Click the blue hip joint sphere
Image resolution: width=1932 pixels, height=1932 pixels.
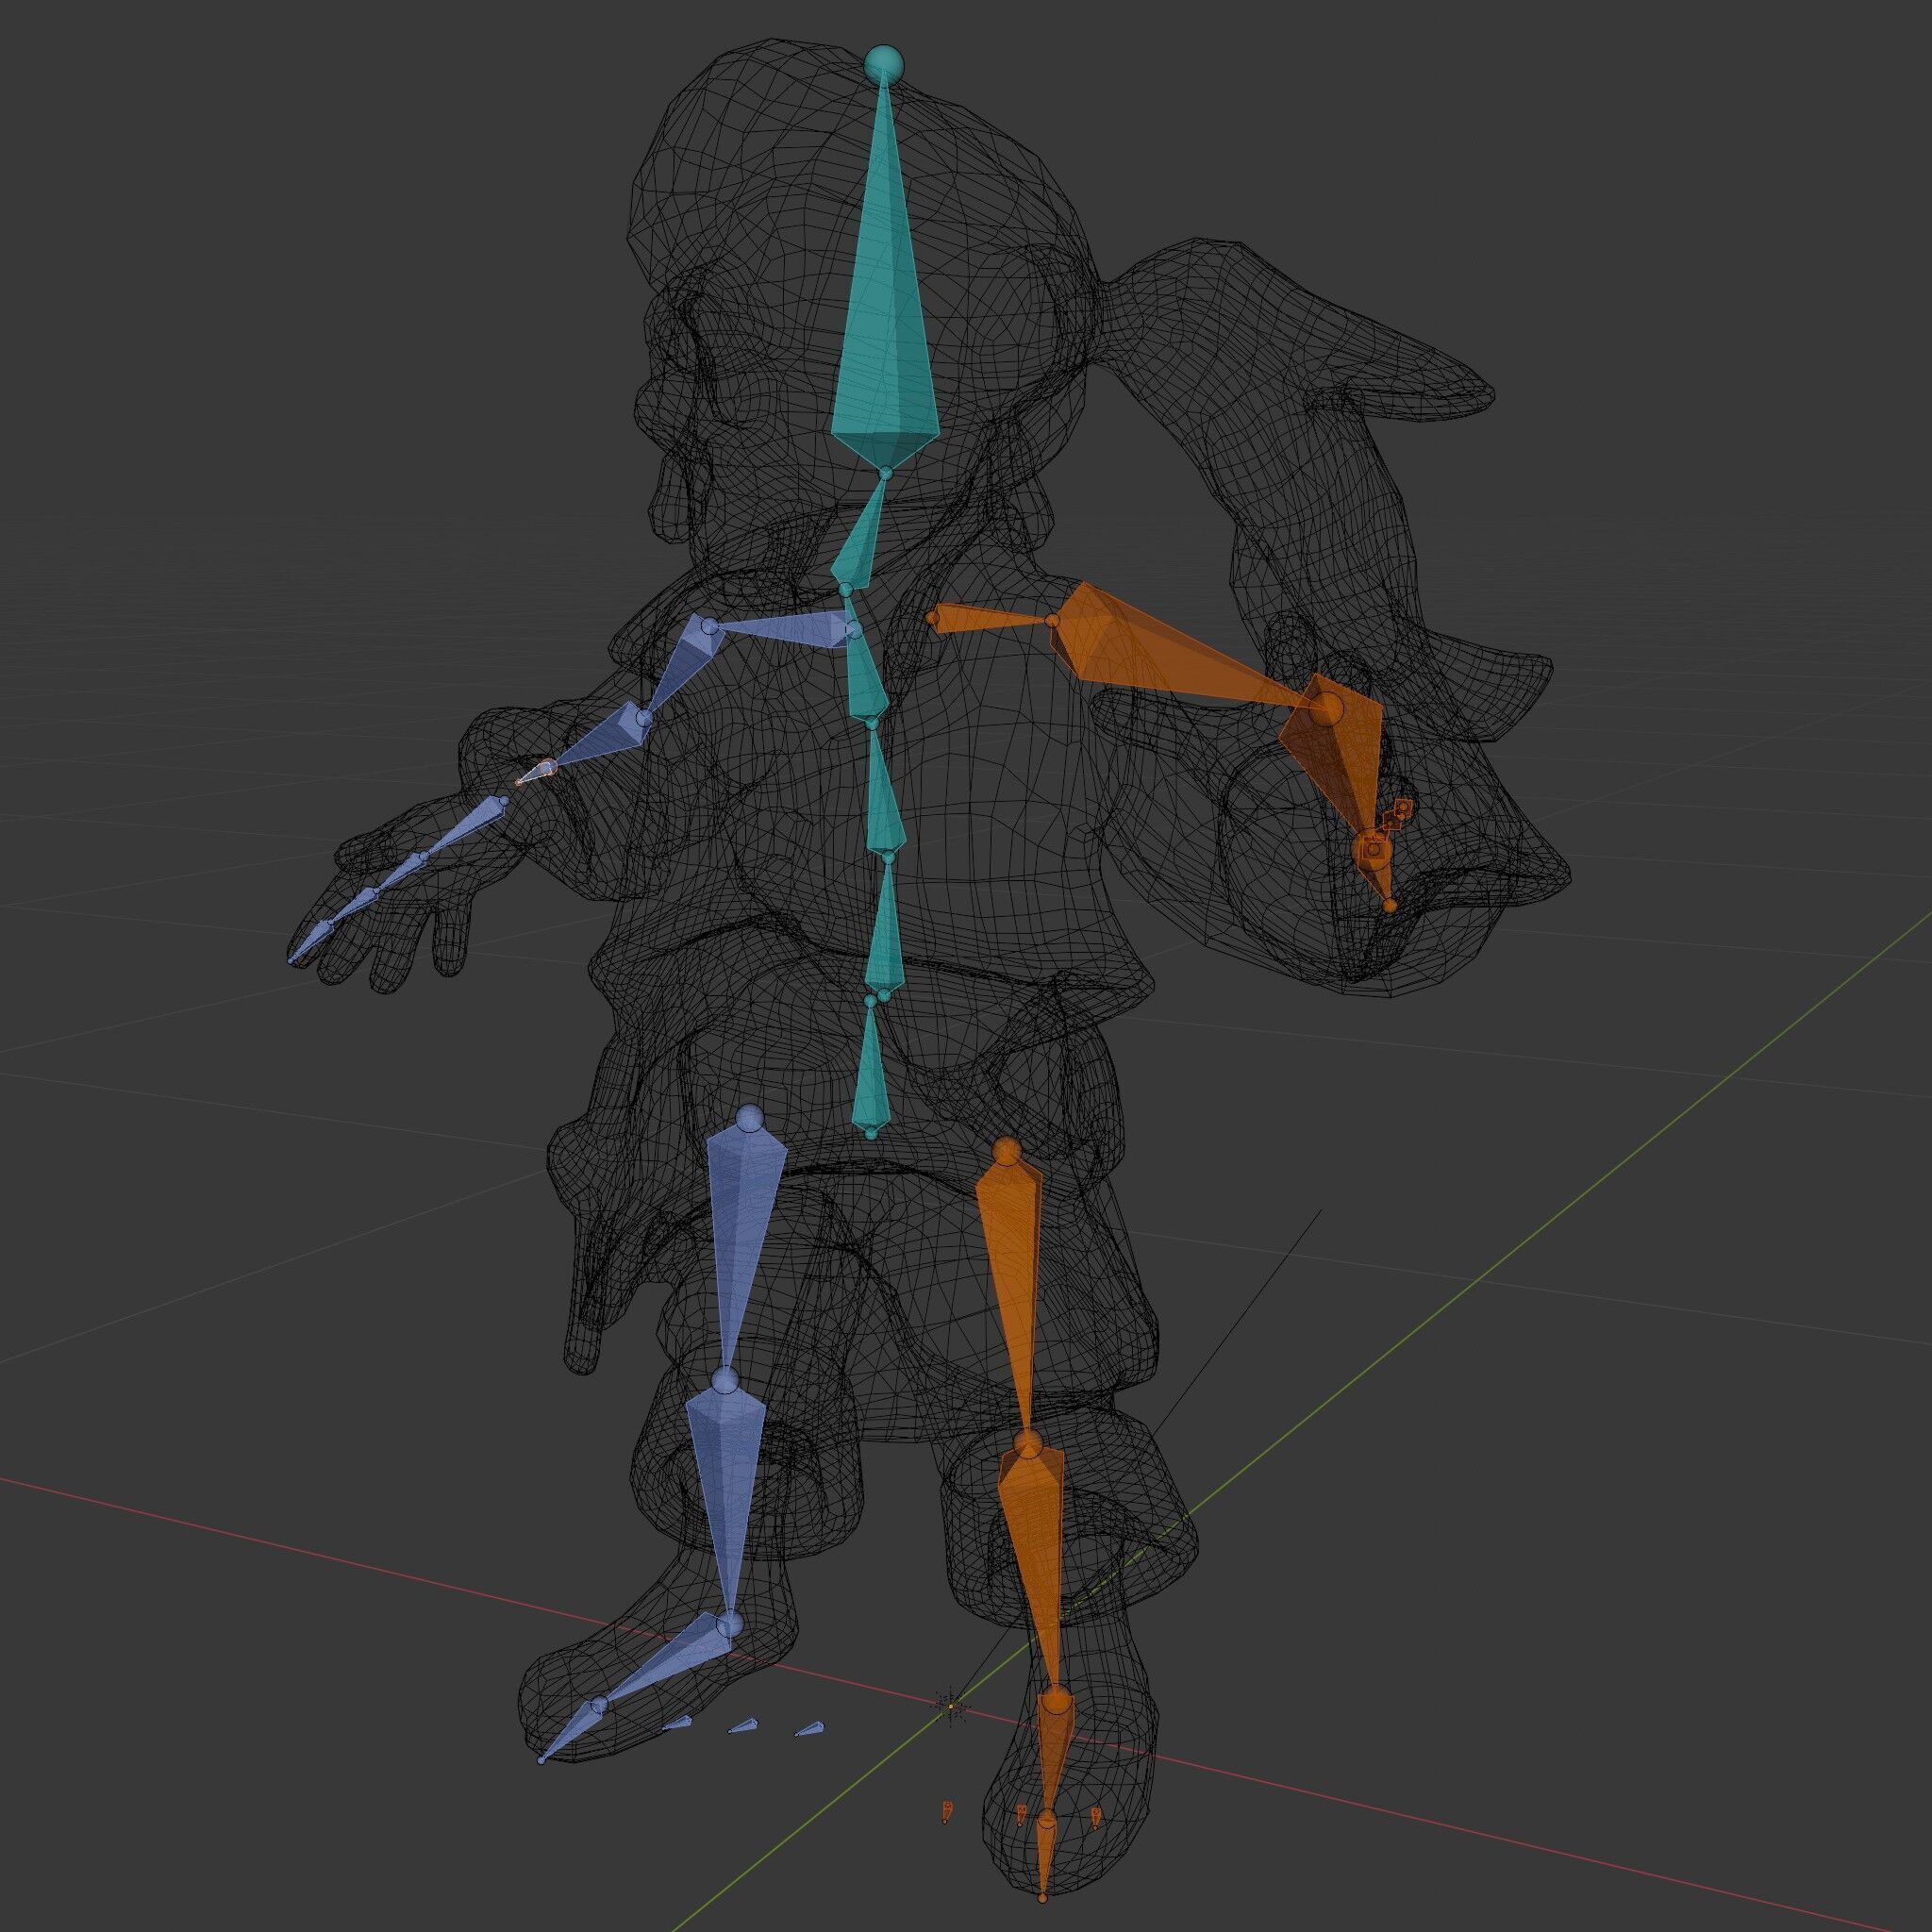(x=749, y=1120)
